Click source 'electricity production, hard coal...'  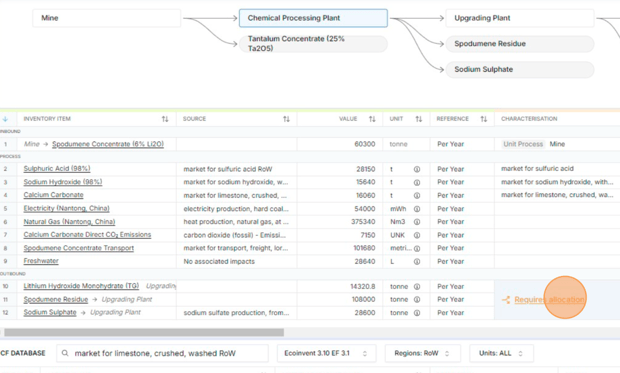pos(236,209)
